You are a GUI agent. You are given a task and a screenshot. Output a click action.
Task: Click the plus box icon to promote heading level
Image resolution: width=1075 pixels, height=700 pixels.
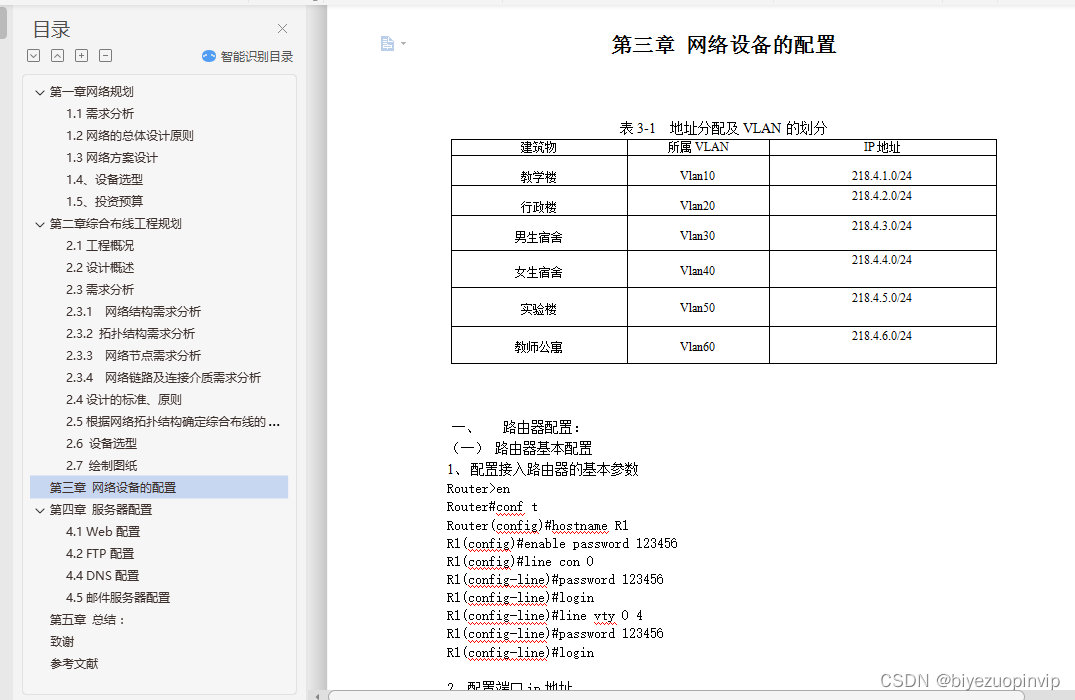click(82, 56)
